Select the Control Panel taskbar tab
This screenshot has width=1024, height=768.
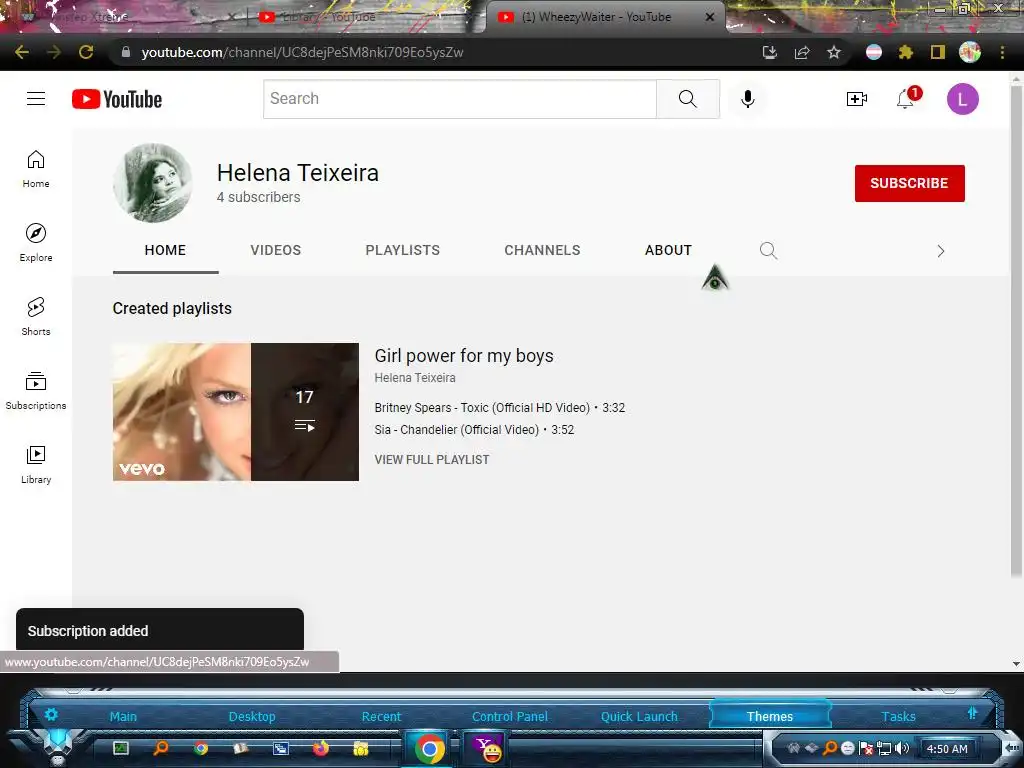pos(510,716)
